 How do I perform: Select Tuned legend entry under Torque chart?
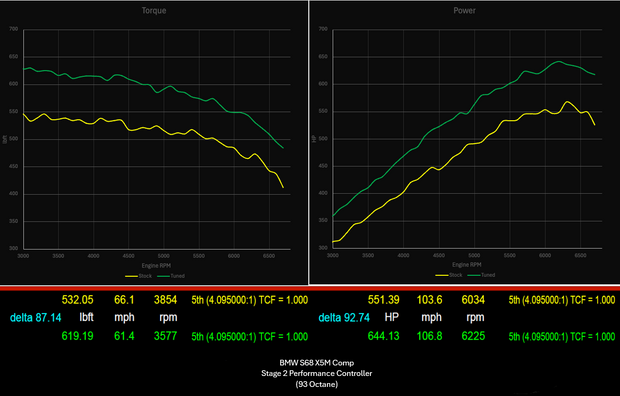171,276
